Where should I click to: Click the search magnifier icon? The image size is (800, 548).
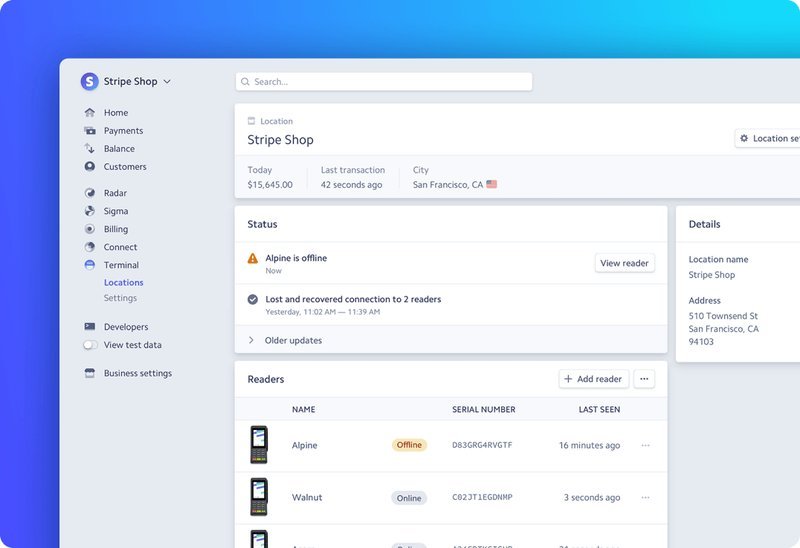[245, 82]
